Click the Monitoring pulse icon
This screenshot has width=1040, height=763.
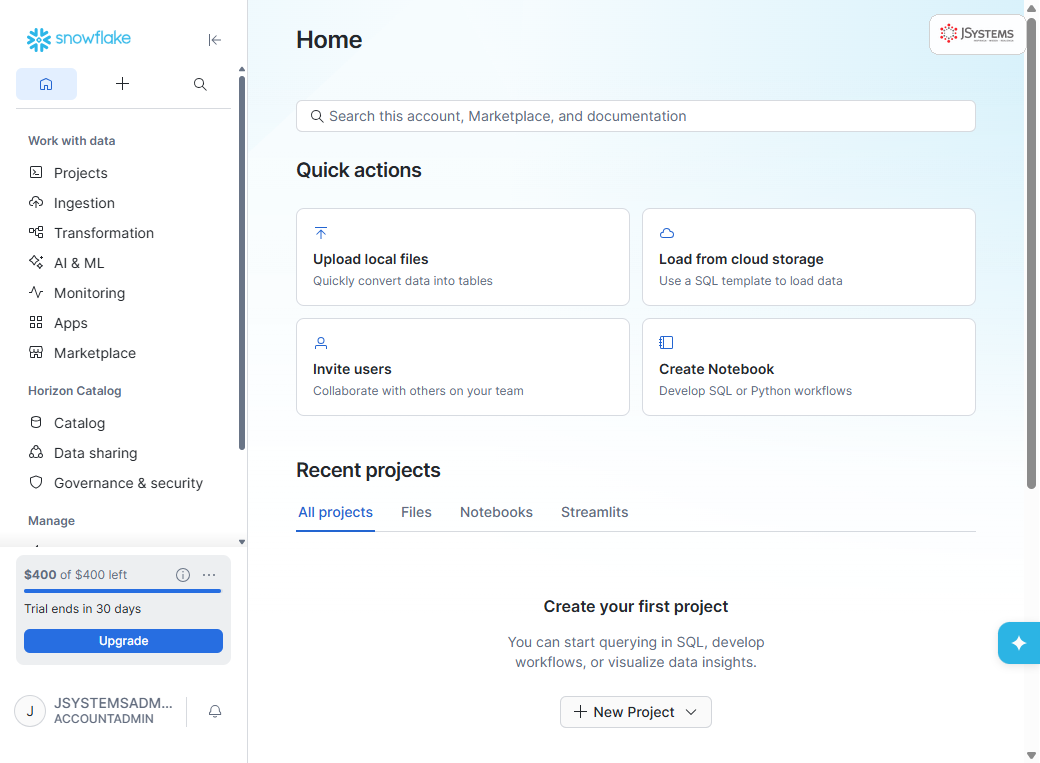[36, 292]
